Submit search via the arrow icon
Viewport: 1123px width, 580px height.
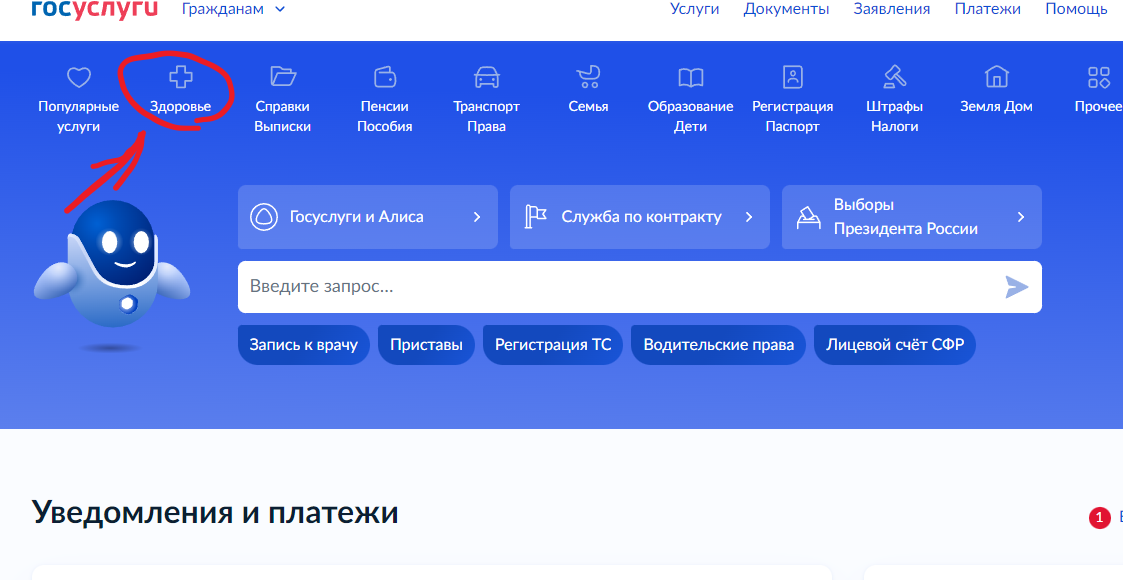pos(1017,287)
